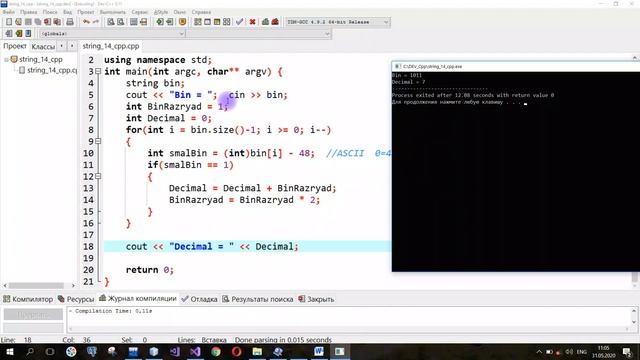Start debugging with the checkmark icon

coord(240,22)
